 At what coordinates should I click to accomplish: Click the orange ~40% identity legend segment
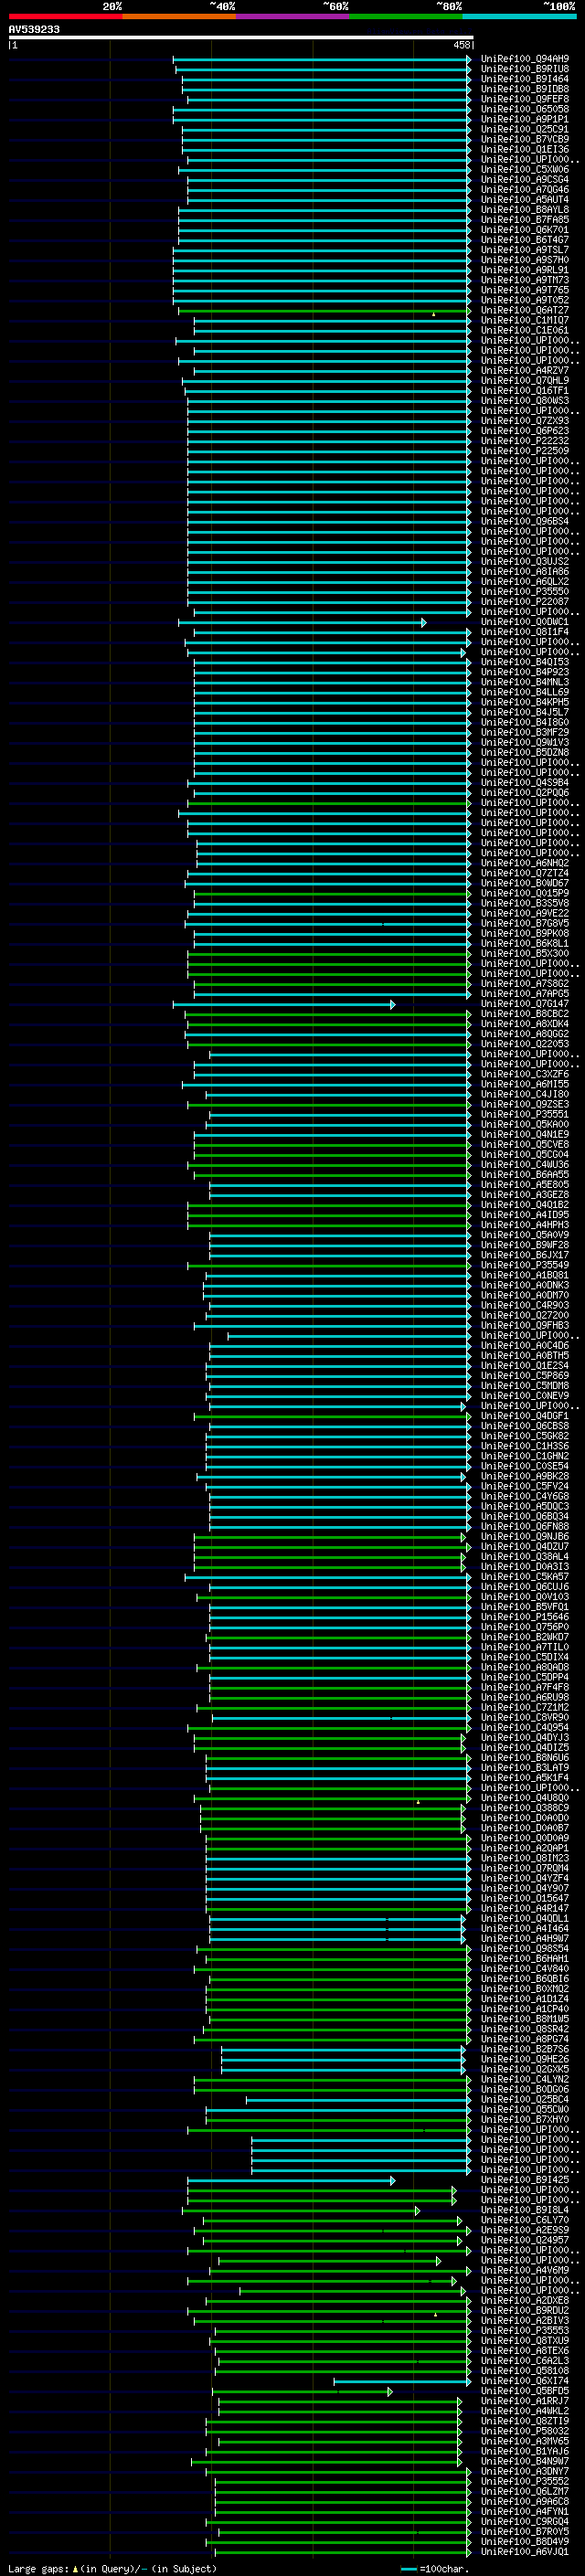coord(179,16)
